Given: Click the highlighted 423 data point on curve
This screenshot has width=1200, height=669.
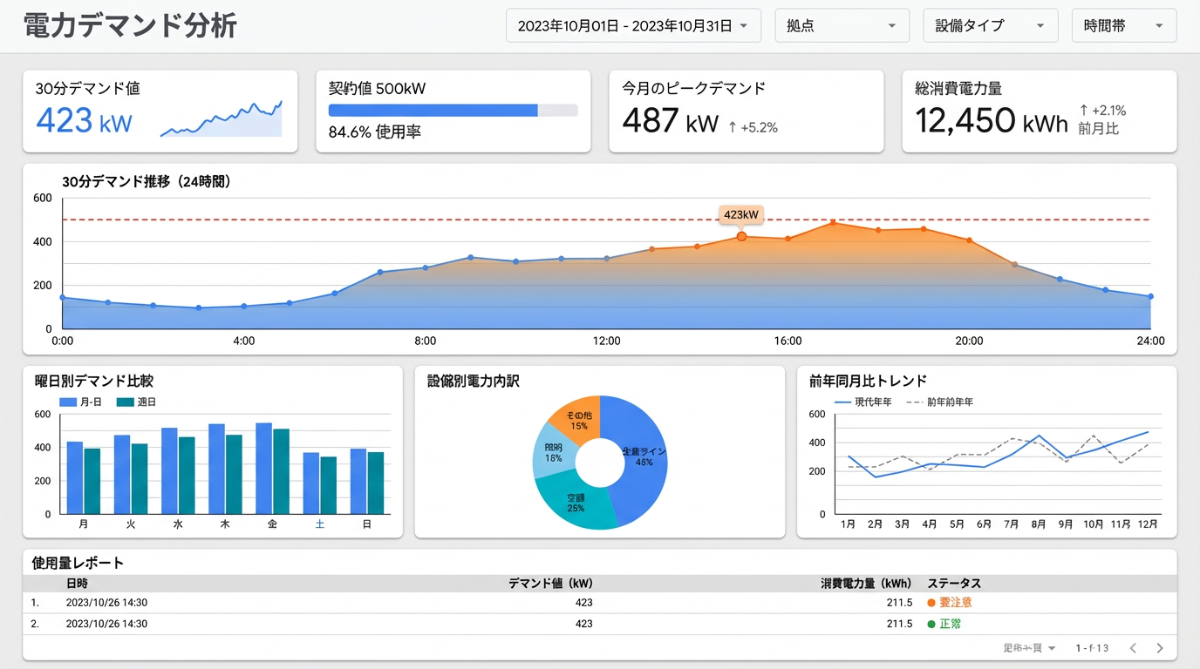Looking at the screenshot, I should [x=740, y=237].
